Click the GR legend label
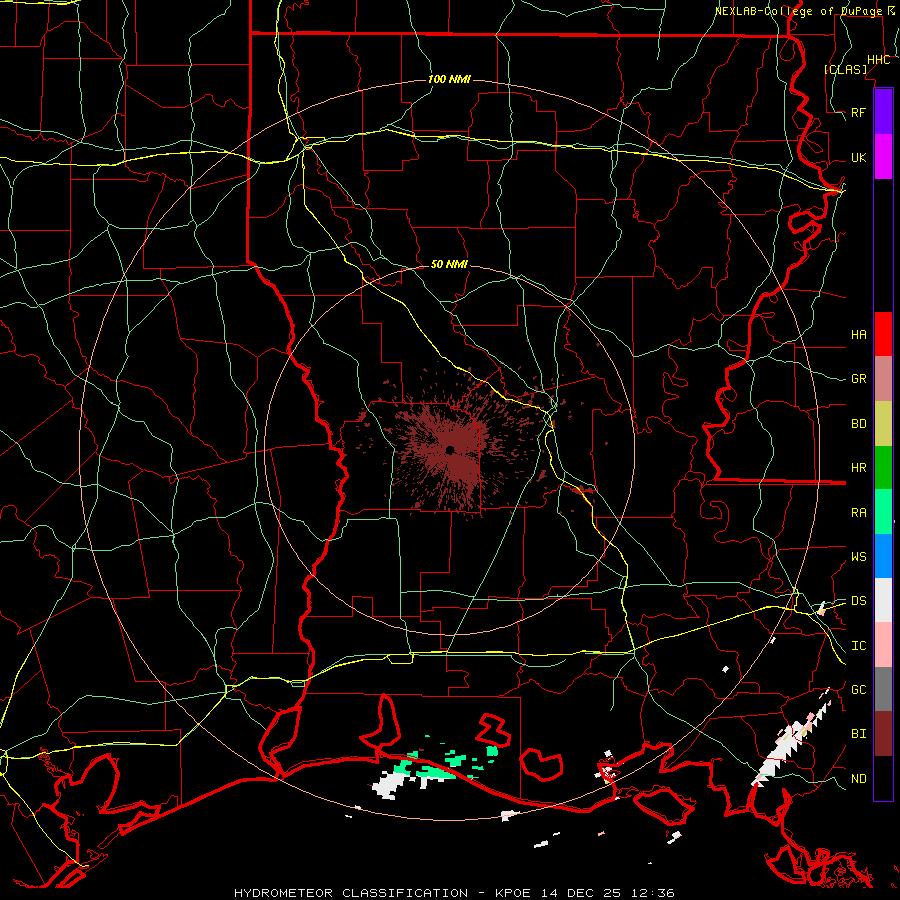Screen dimensions: 900x900 click(x=858, y=379)
